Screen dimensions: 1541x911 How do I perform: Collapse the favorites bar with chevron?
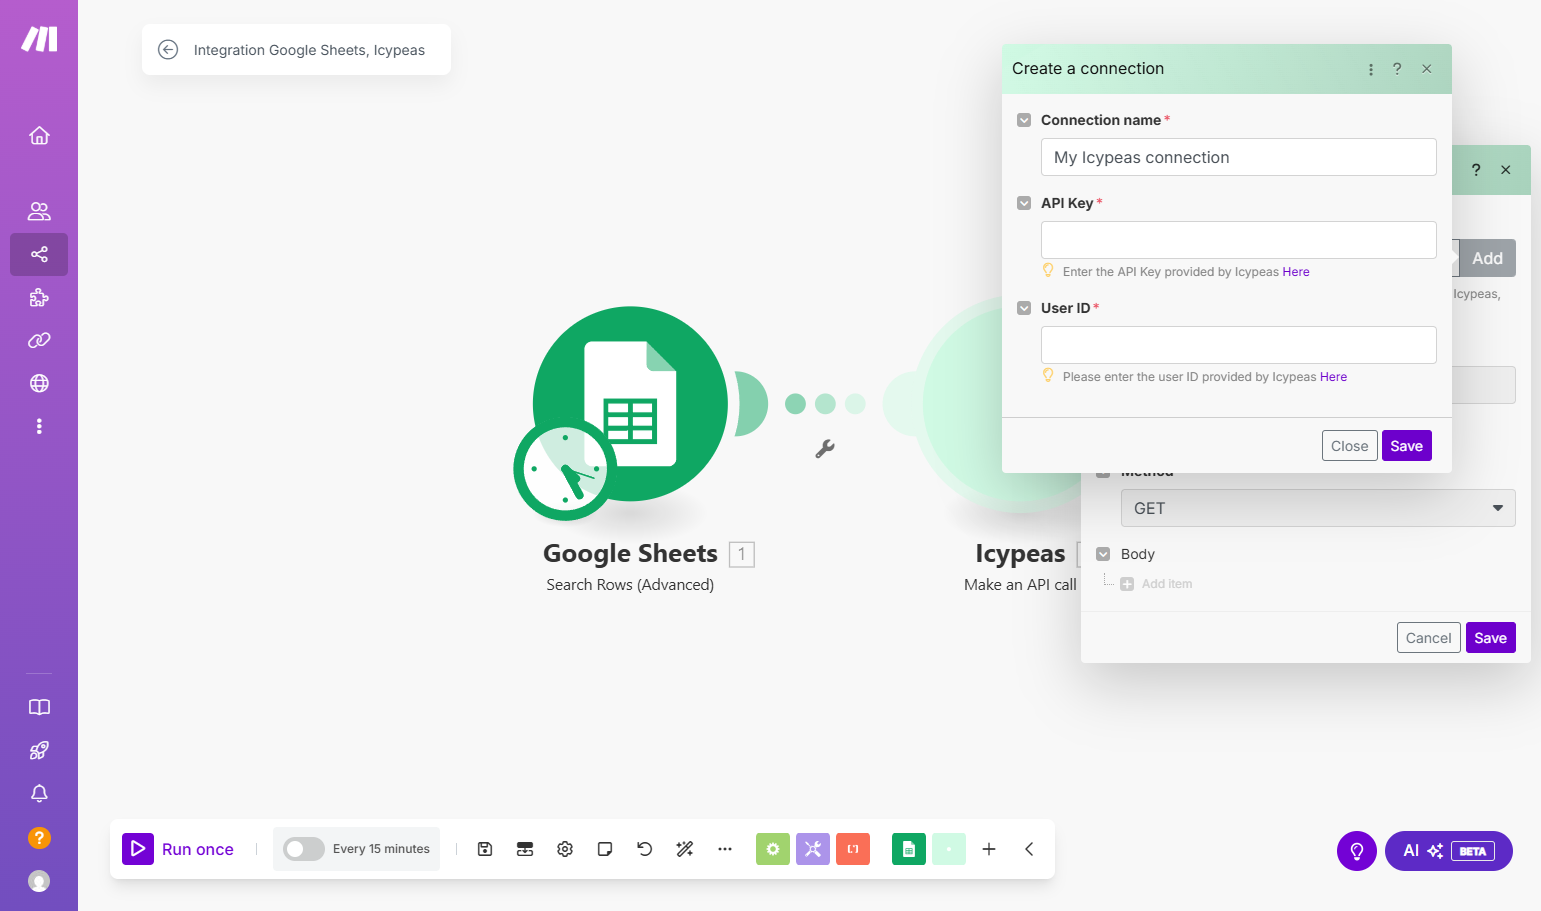1029,849
